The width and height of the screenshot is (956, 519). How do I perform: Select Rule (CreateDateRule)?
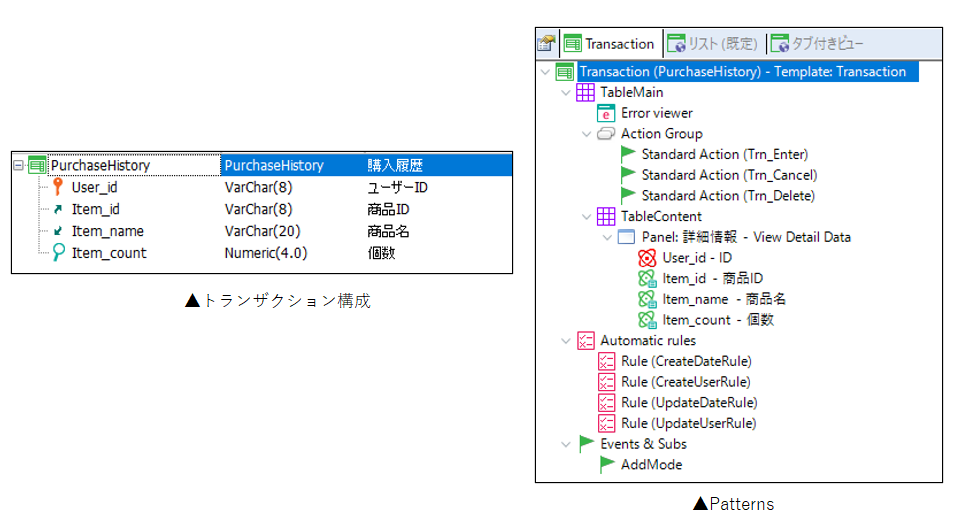coord(686,362)
